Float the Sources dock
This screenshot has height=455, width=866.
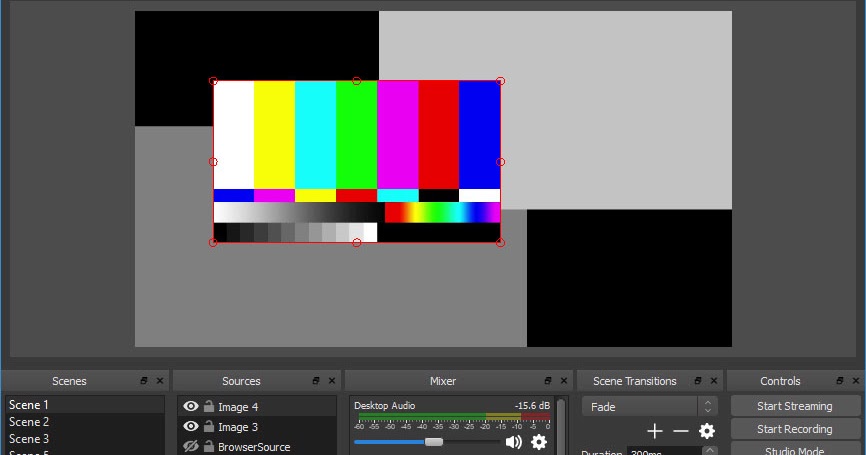point(316,380)
